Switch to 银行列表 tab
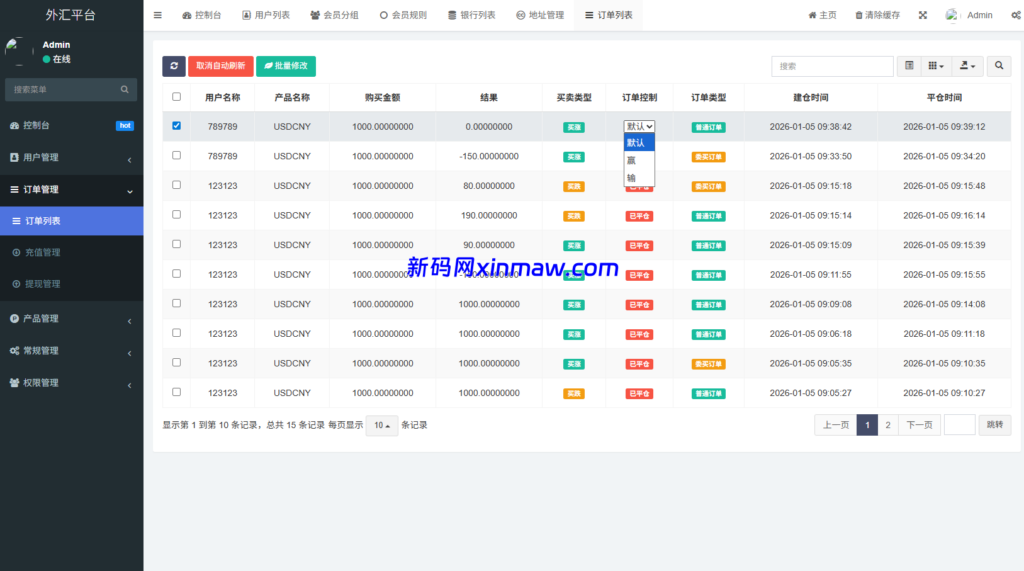 tap(472, 15)
